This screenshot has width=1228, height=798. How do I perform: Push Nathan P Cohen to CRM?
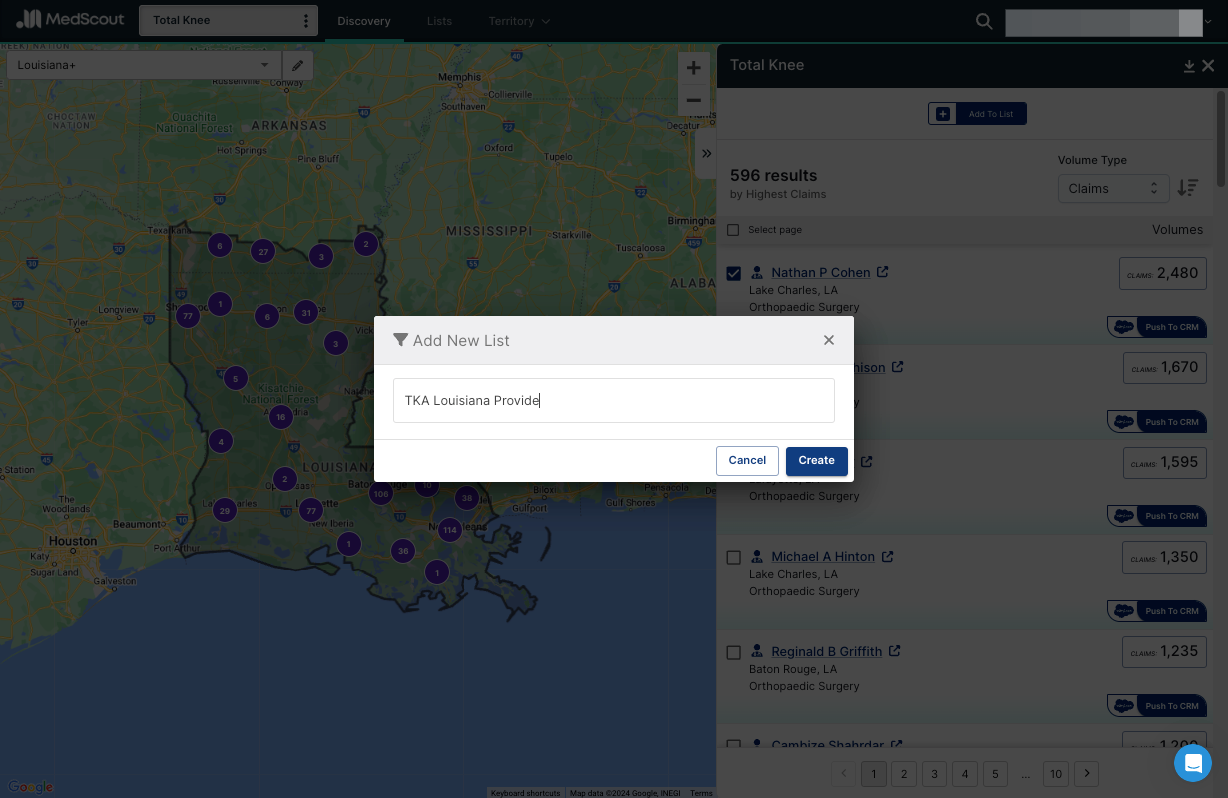[1157, 327]
